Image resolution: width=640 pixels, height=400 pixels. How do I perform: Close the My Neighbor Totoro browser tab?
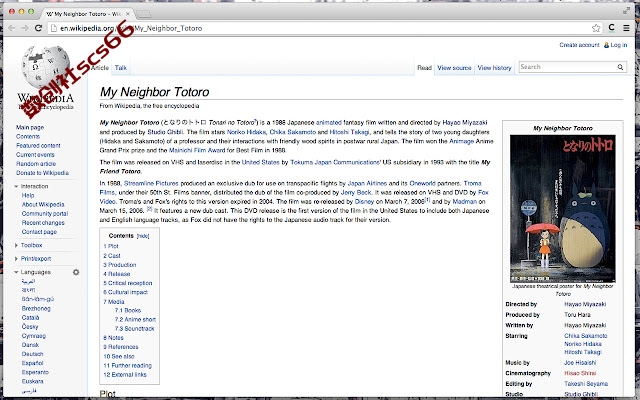coord(128,14)
